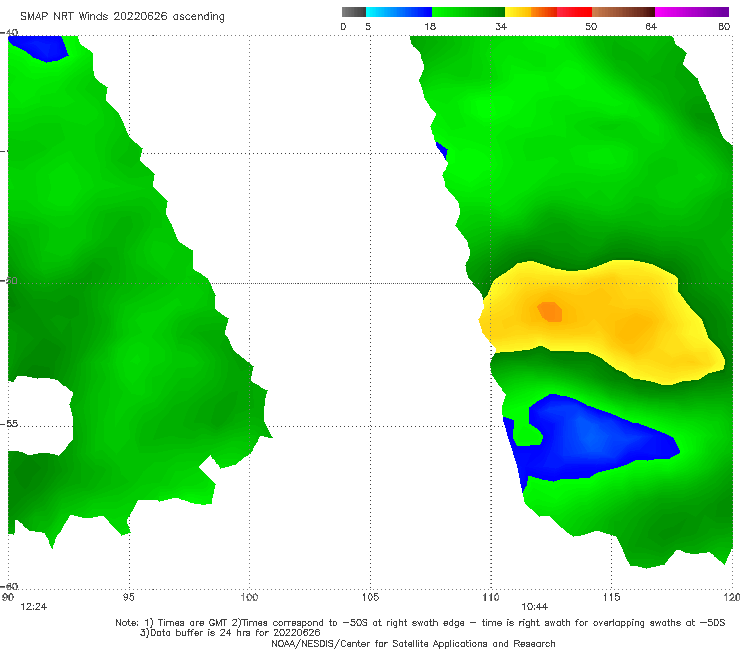The height and width of the screenshot is (650, 740).
Task: Click the longitude axis label '100'
Action: 249,598
